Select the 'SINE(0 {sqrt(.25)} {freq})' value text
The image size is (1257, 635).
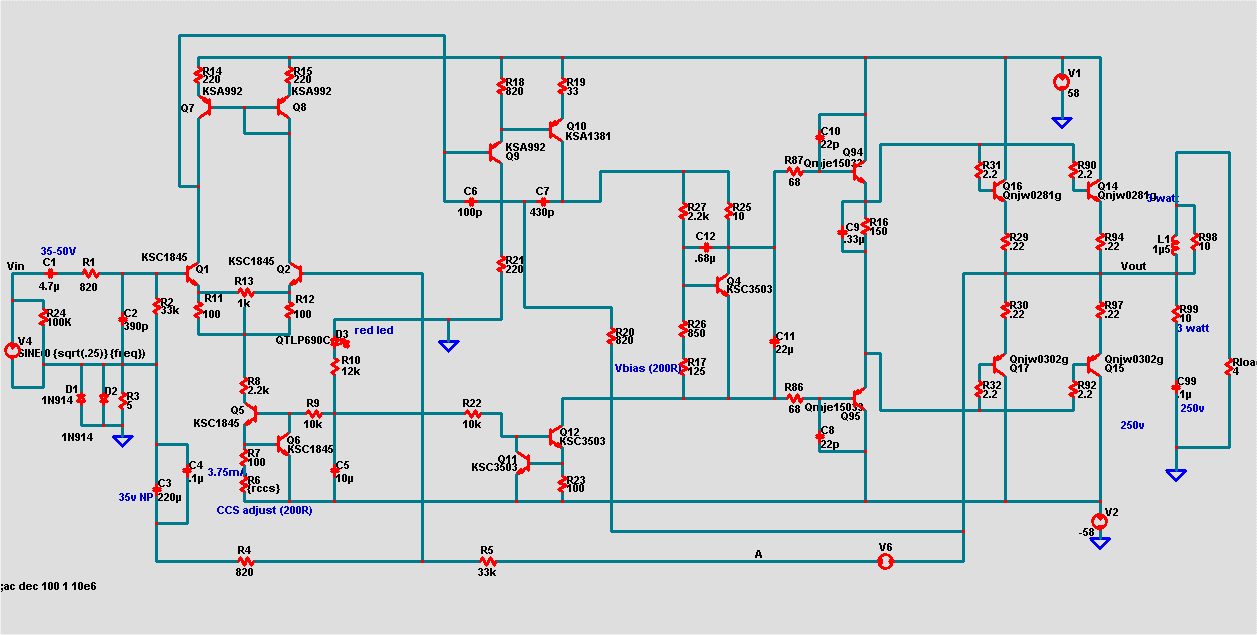pos(80,353)
